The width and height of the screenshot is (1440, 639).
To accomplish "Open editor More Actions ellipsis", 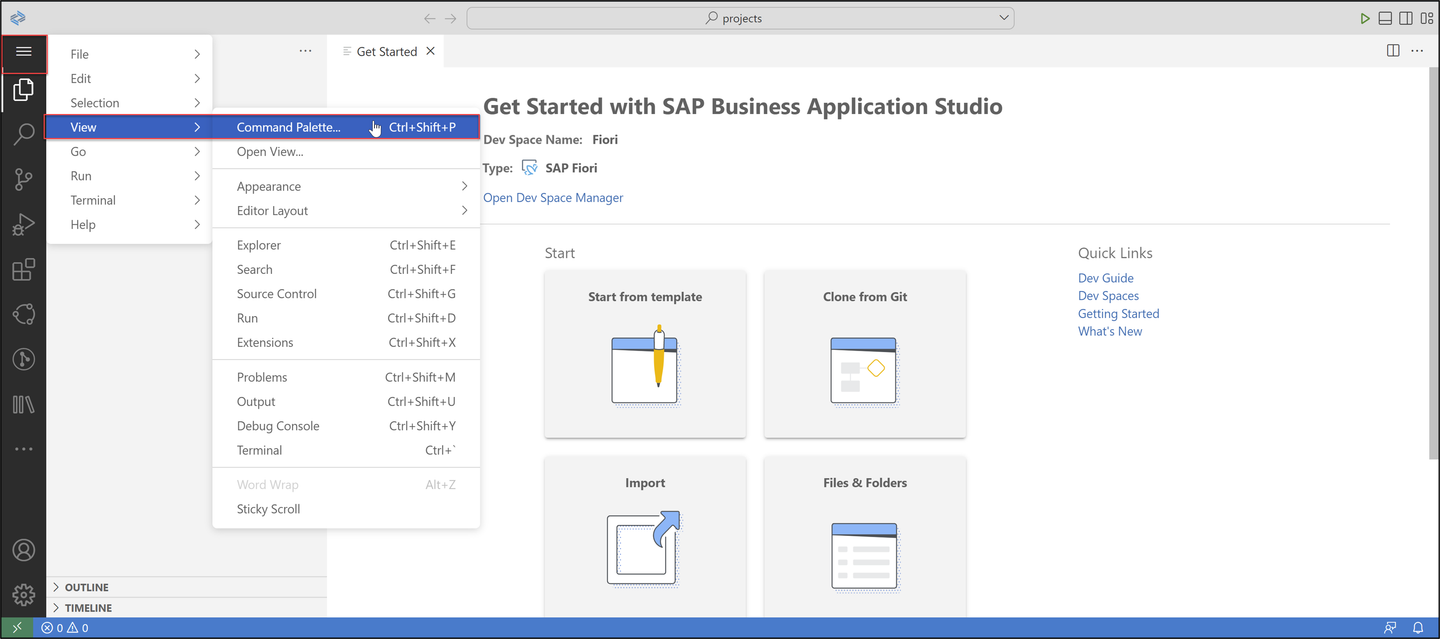I will [x=1417, y=51].
